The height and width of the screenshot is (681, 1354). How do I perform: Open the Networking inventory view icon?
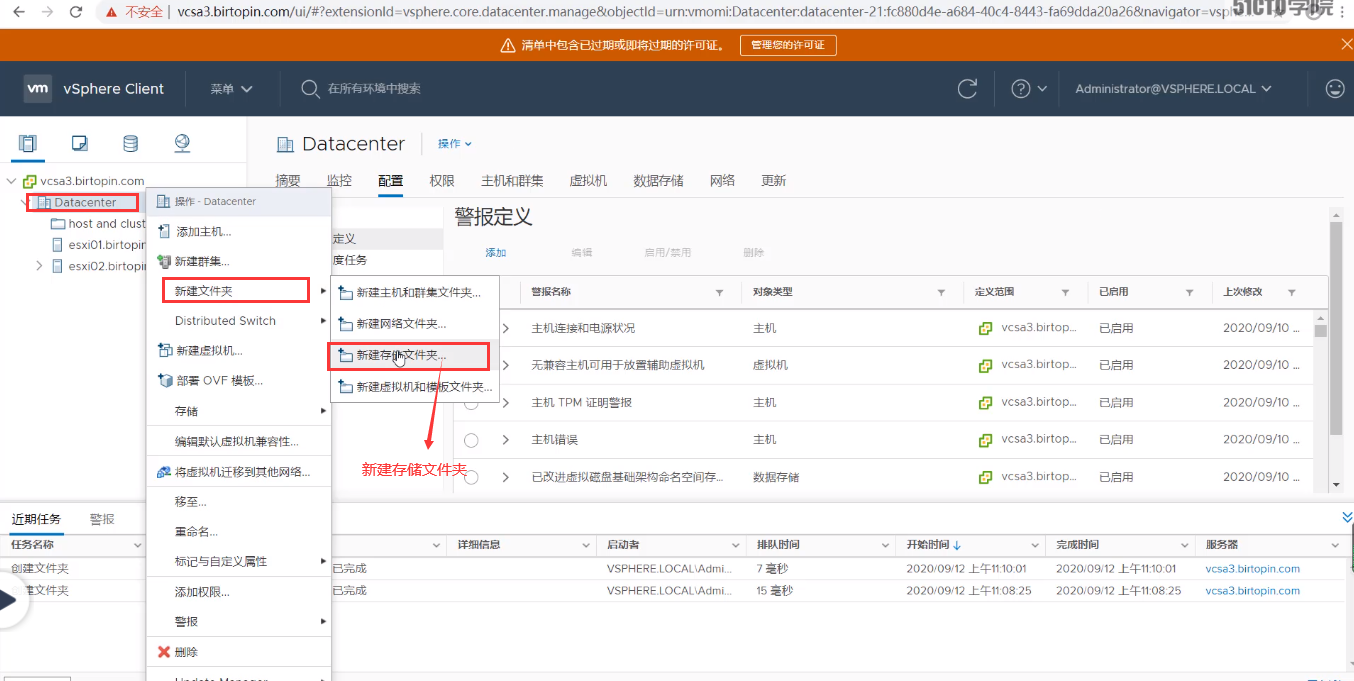point(182,143)
